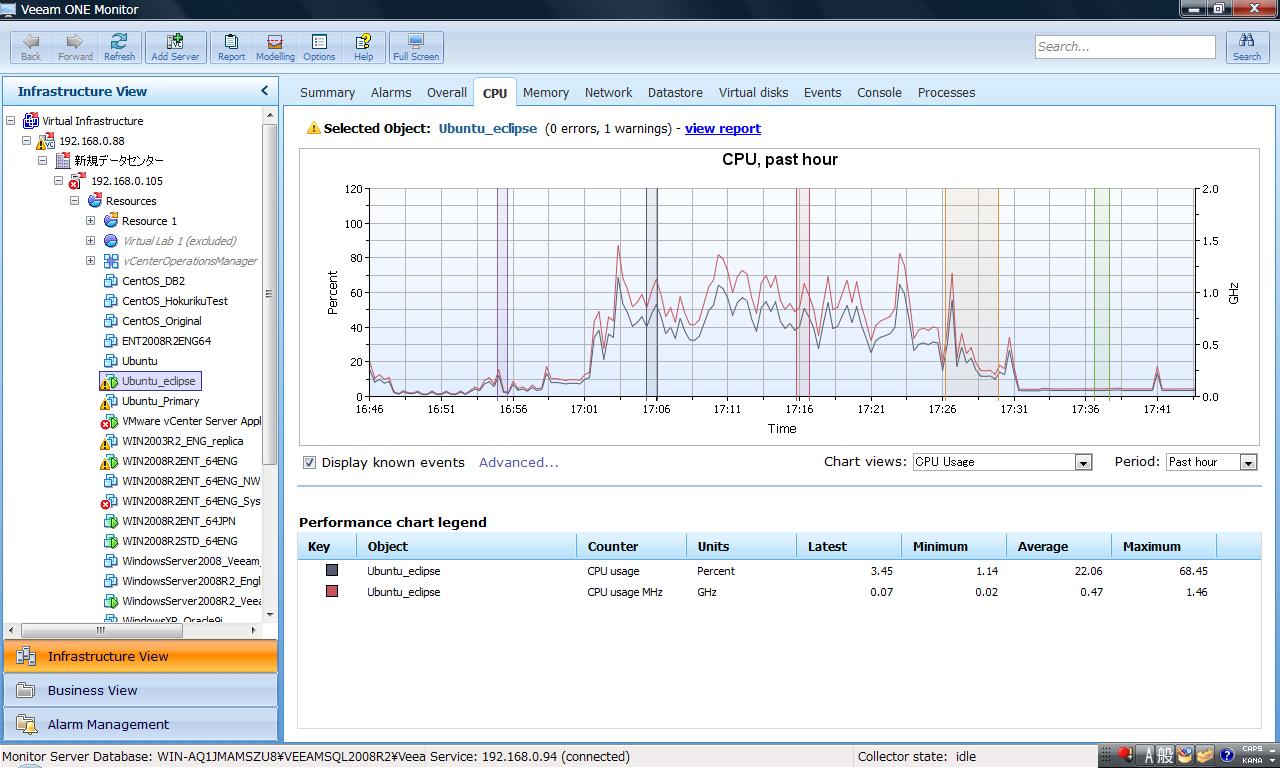Open the Report tool

coord(231,47)
